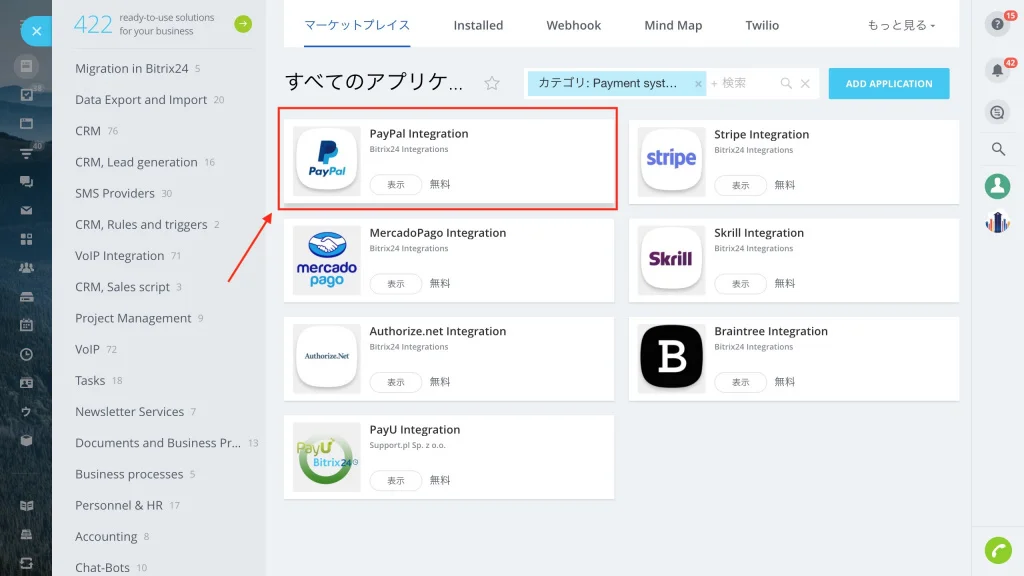Click the green arrow next to 422 solutions
1024x576 pixels.
click(x=243, y=24)
